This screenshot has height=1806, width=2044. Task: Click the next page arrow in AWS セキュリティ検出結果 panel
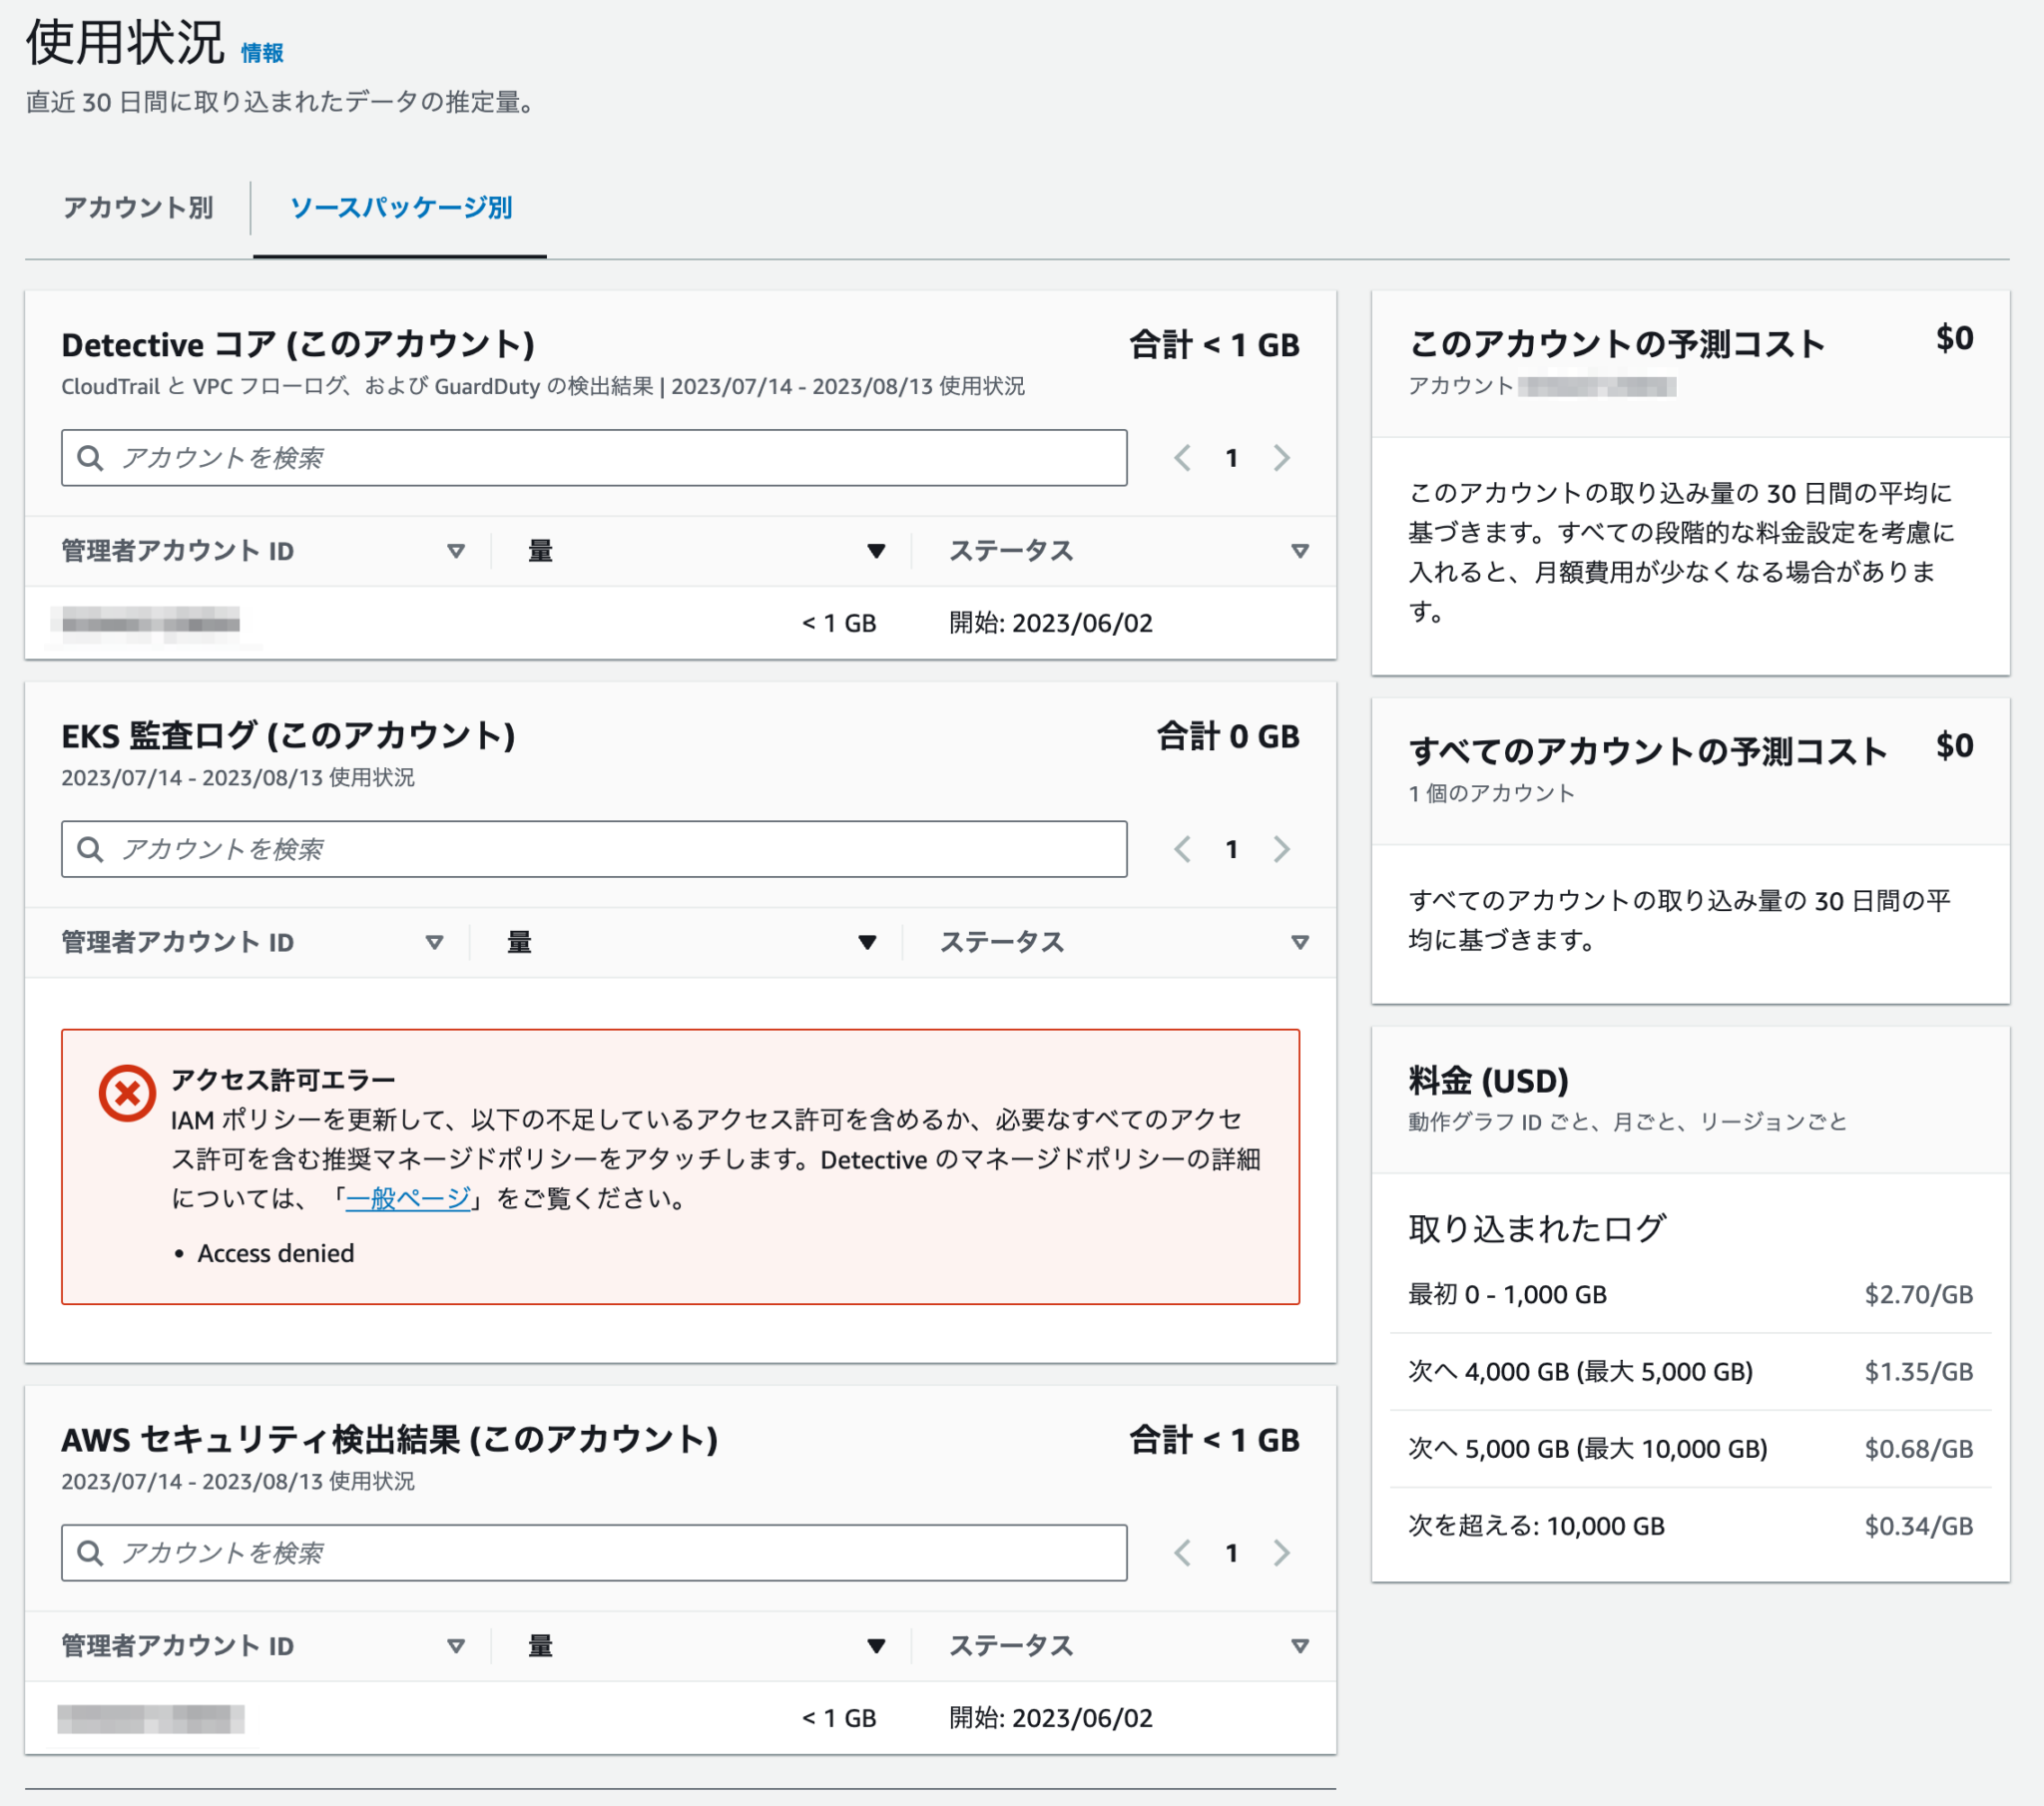(1282, 1553)
